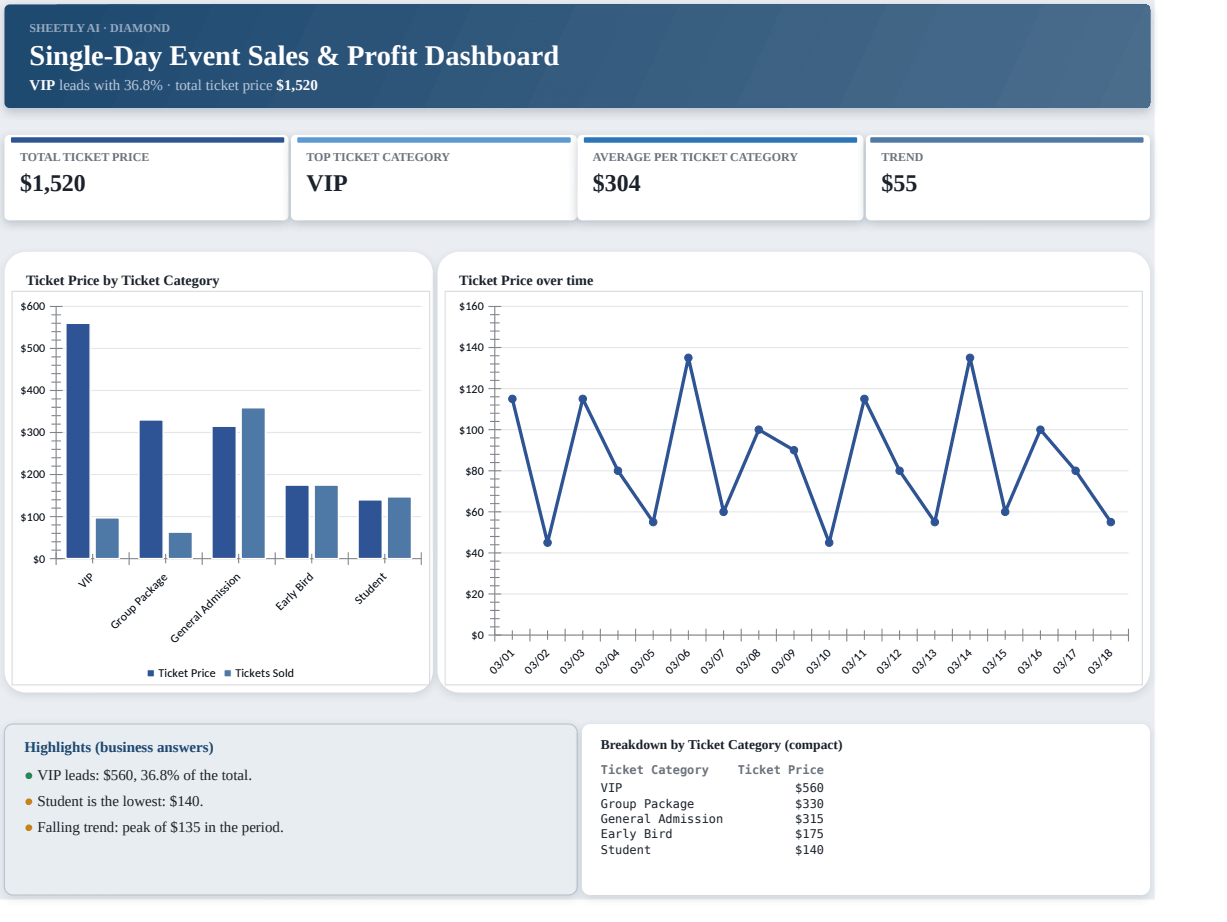Select the VIP Ticket Price bar
Screen dimensions: 1227x922
tap(78, 441)
